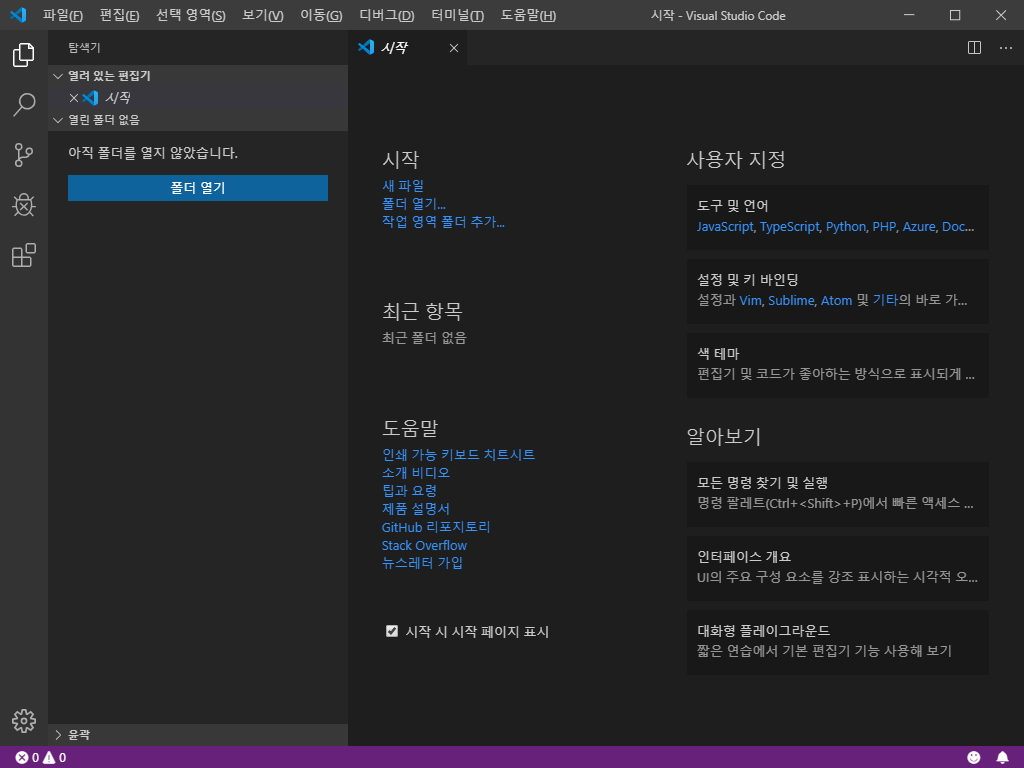Click the warnings count in status bar

[55, 758]
